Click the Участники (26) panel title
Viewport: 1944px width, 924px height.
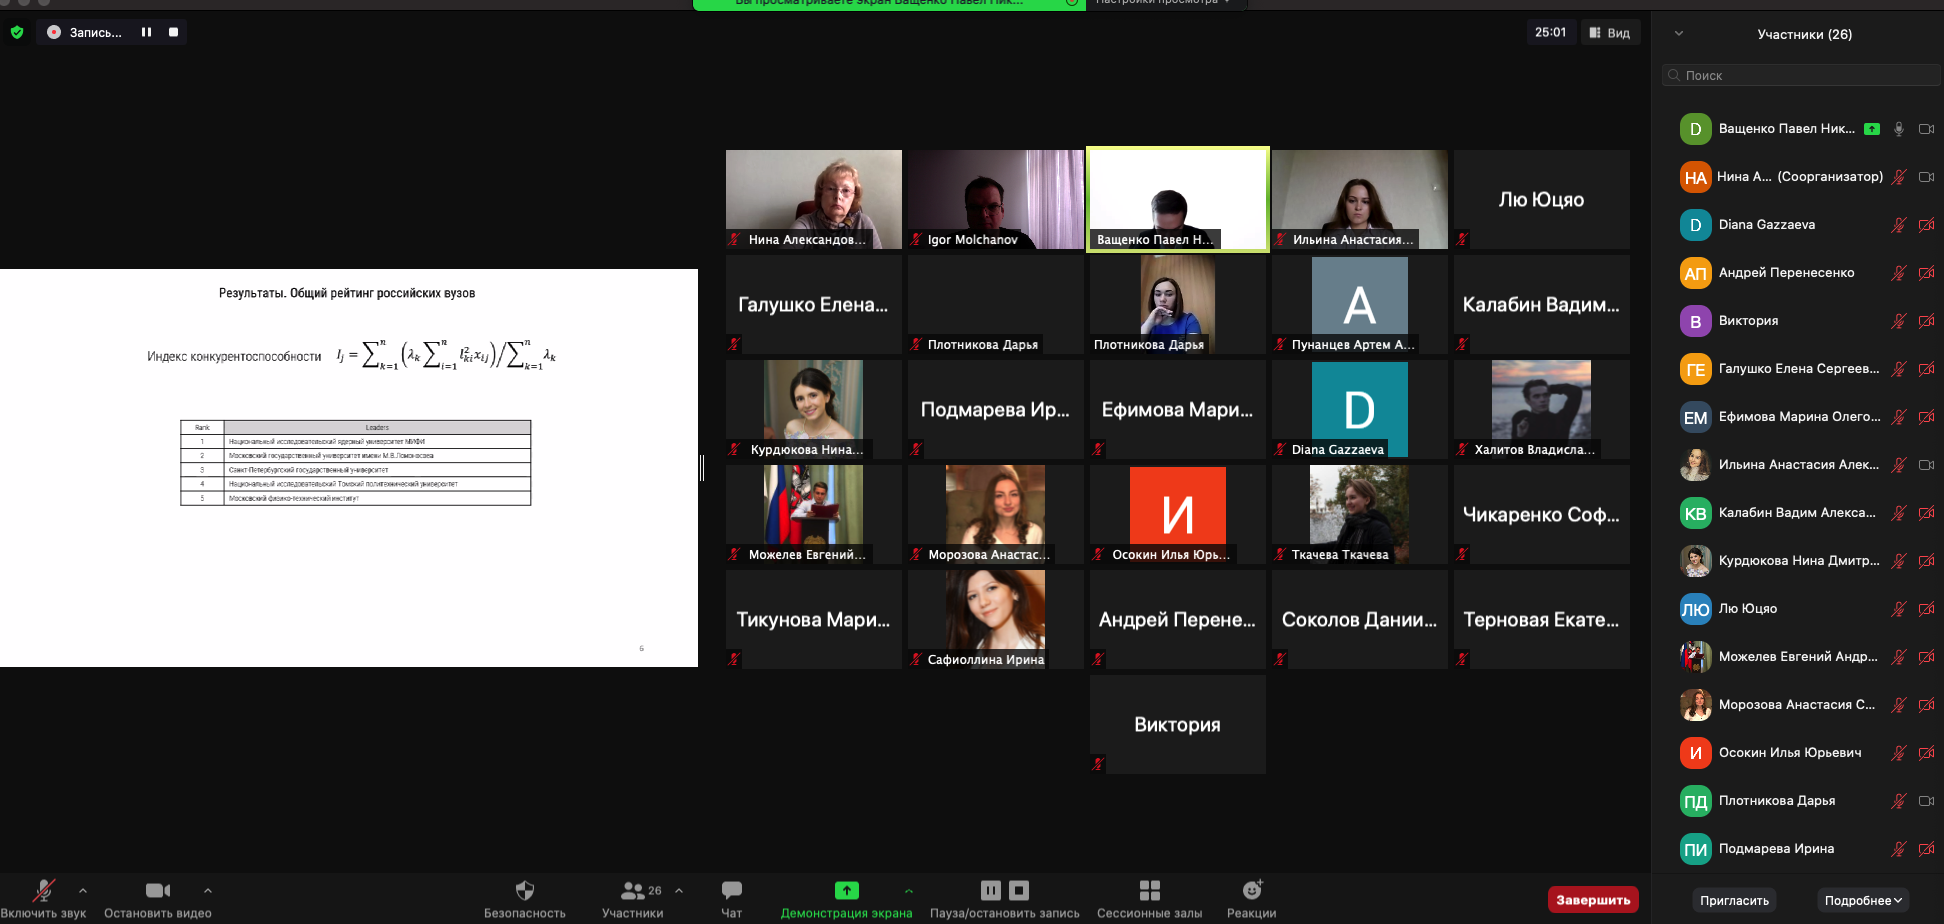tap(1804, 34)
